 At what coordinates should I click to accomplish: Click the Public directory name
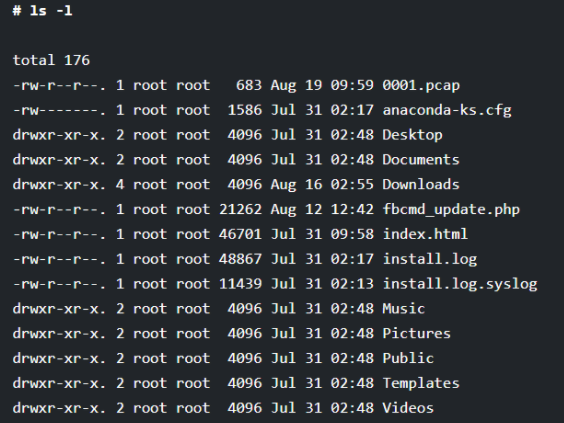click(x=408, y=358)
